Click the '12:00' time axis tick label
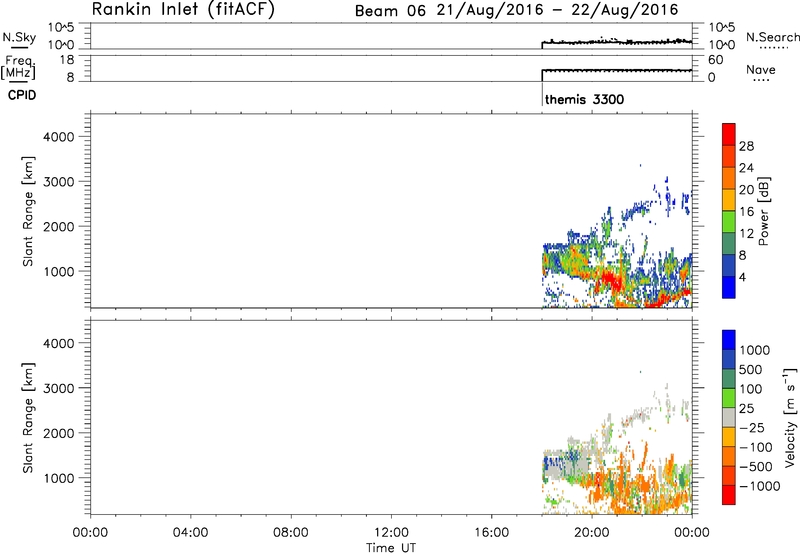This screenshot has height=554, width=800. pos(391,533)
